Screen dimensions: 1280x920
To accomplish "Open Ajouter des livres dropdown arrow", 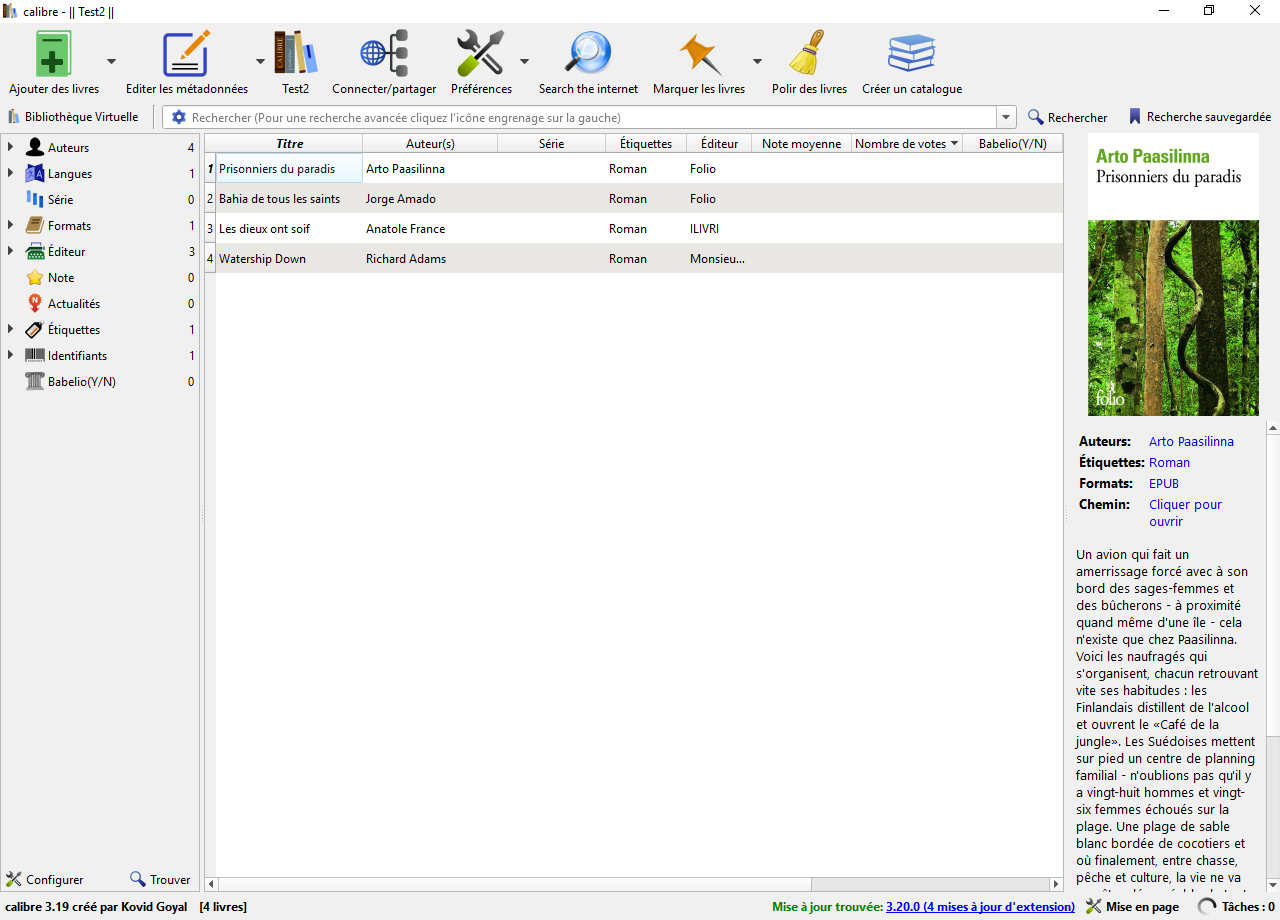I will coord(111,61).
